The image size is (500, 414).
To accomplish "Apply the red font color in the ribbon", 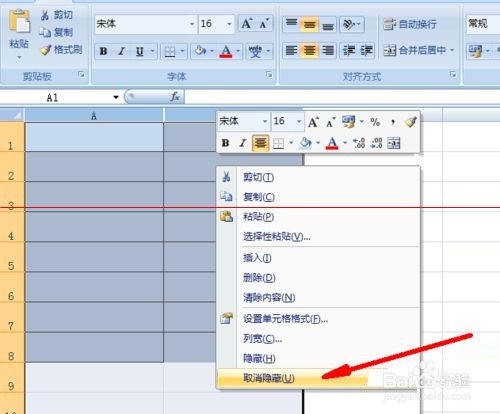I will 226,51.
